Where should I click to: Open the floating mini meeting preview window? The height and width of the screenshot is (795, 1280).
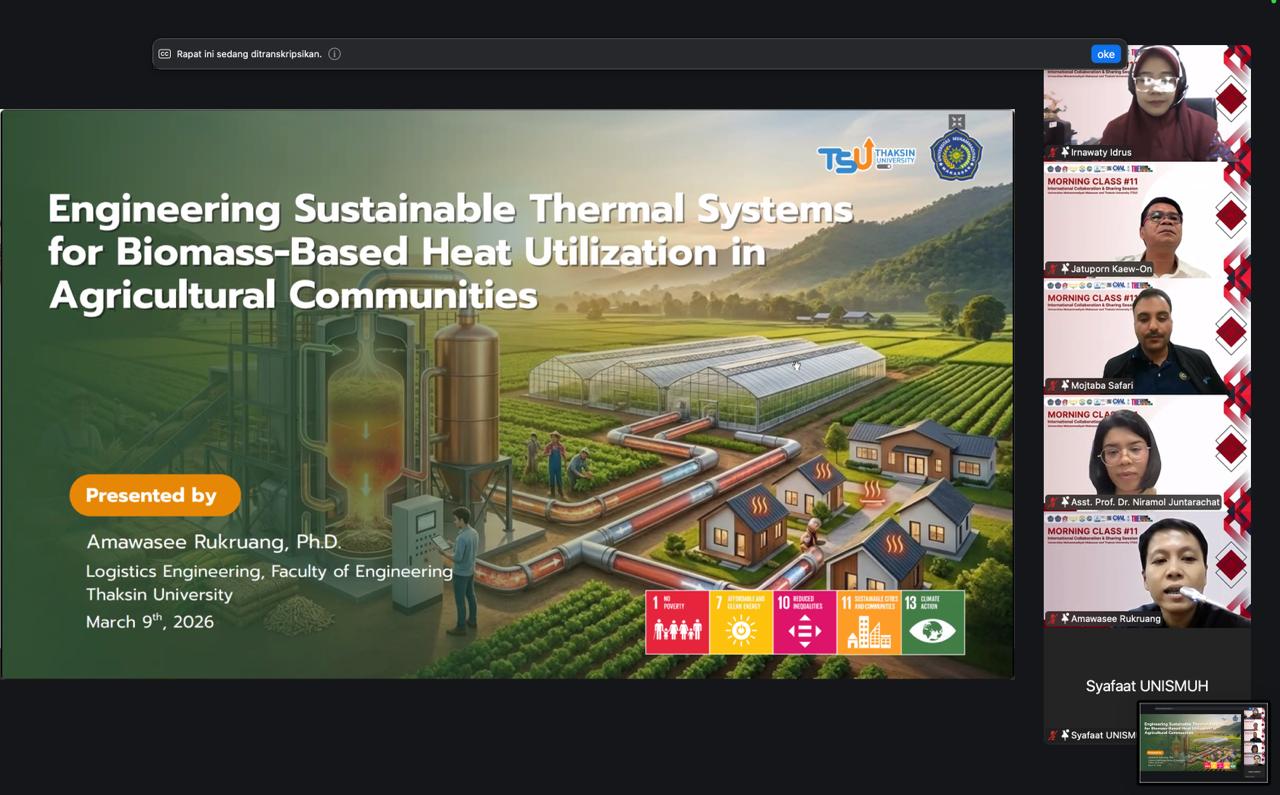coord(1203,742)
